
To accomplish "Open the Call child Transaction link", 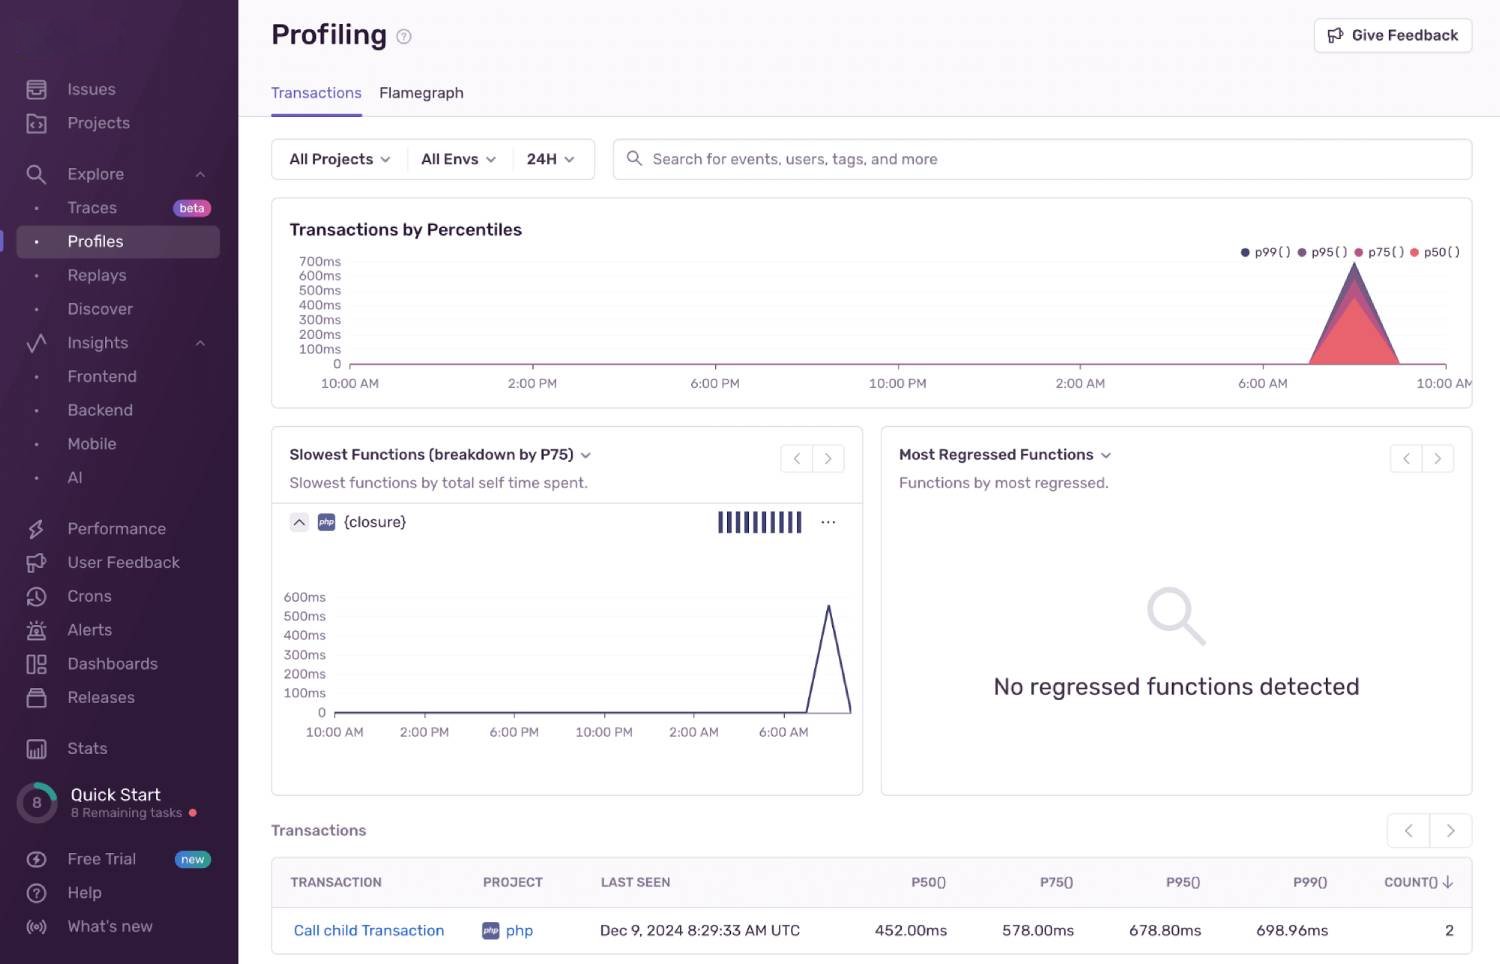I will (368, 930).
